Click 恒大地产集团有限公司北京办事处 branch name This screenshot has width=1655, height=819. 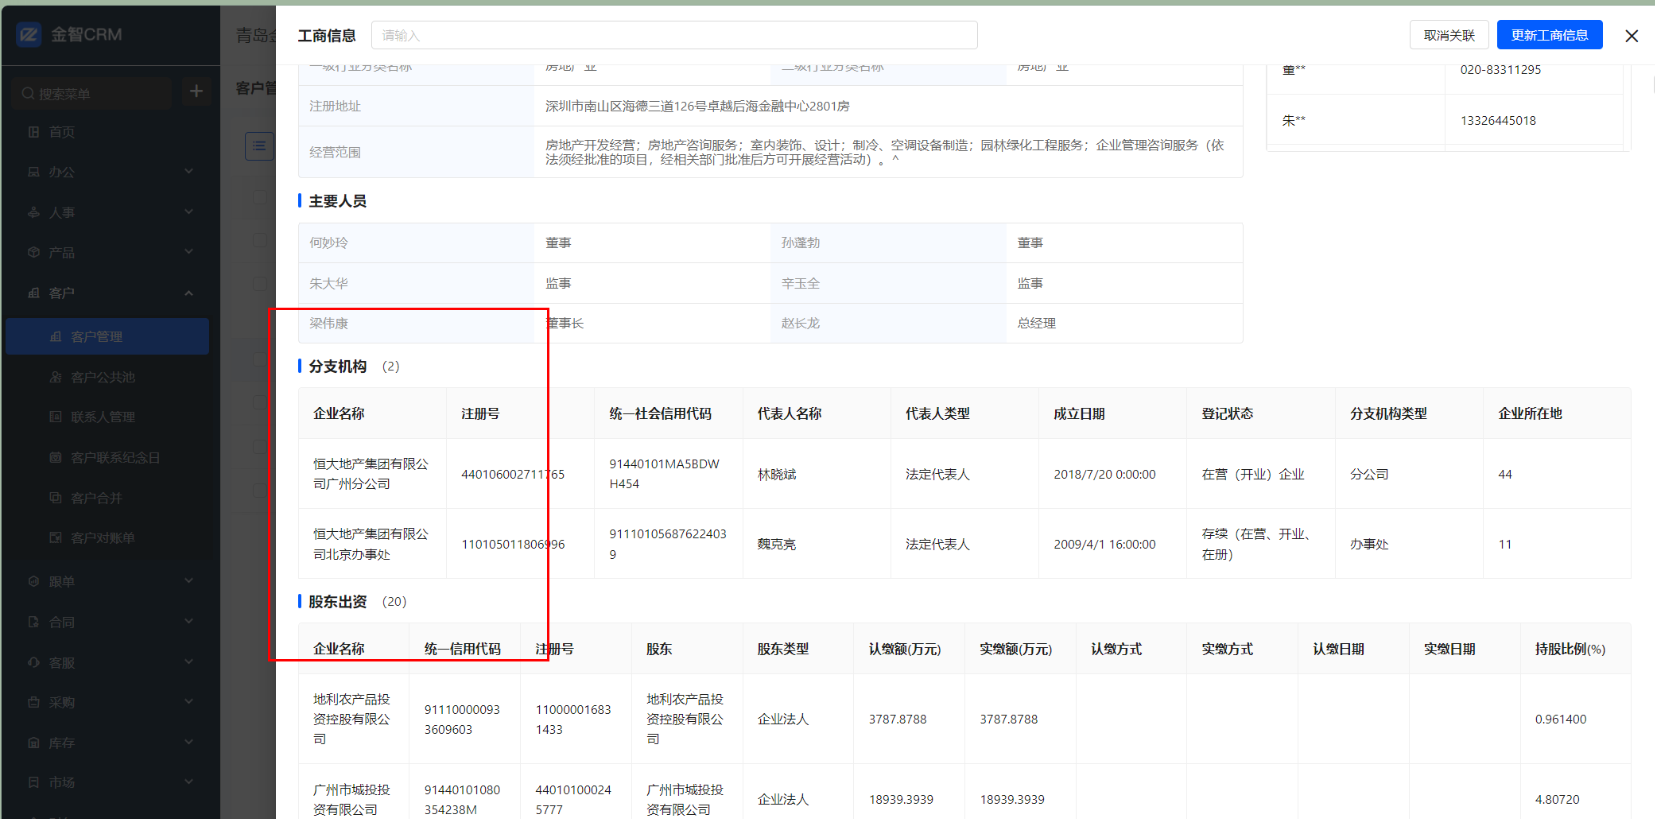click(371, 544)
